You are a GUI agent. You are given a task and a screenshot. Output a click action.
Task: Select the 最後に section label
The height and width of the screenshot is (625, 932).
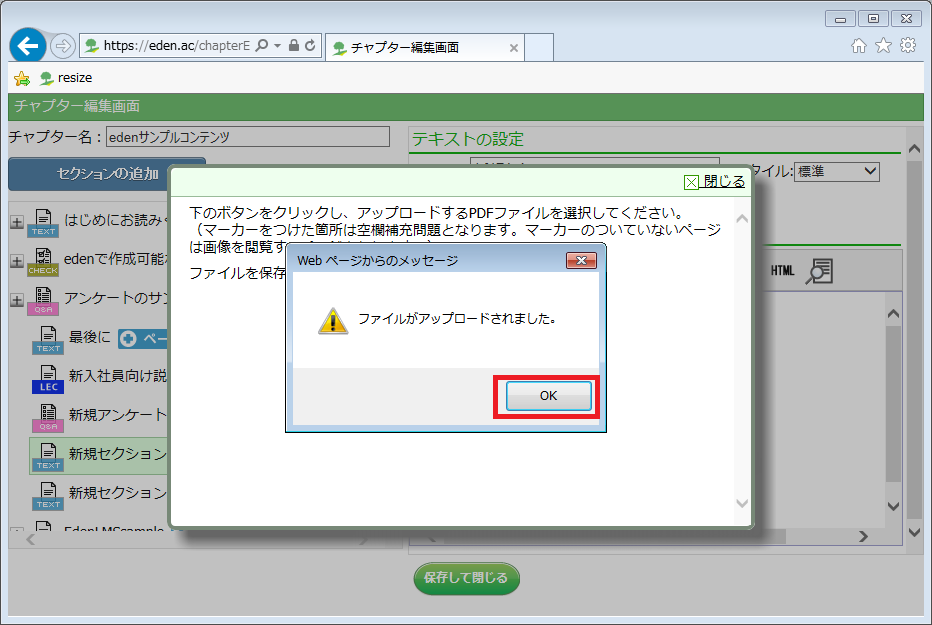(90, 337)
